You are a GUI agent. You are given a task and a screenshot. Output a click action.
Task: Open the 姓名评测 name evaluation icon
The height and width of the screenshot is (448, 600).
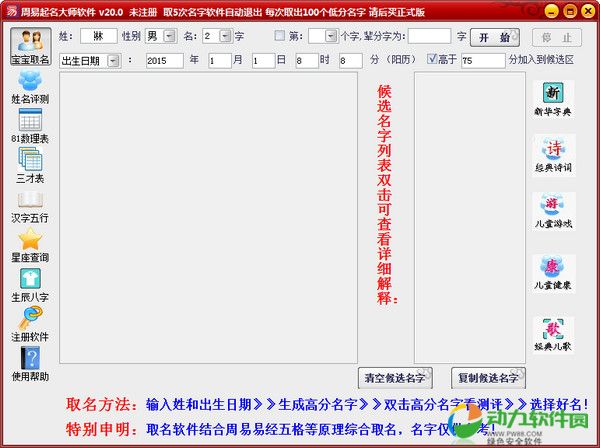click(30, 86)
